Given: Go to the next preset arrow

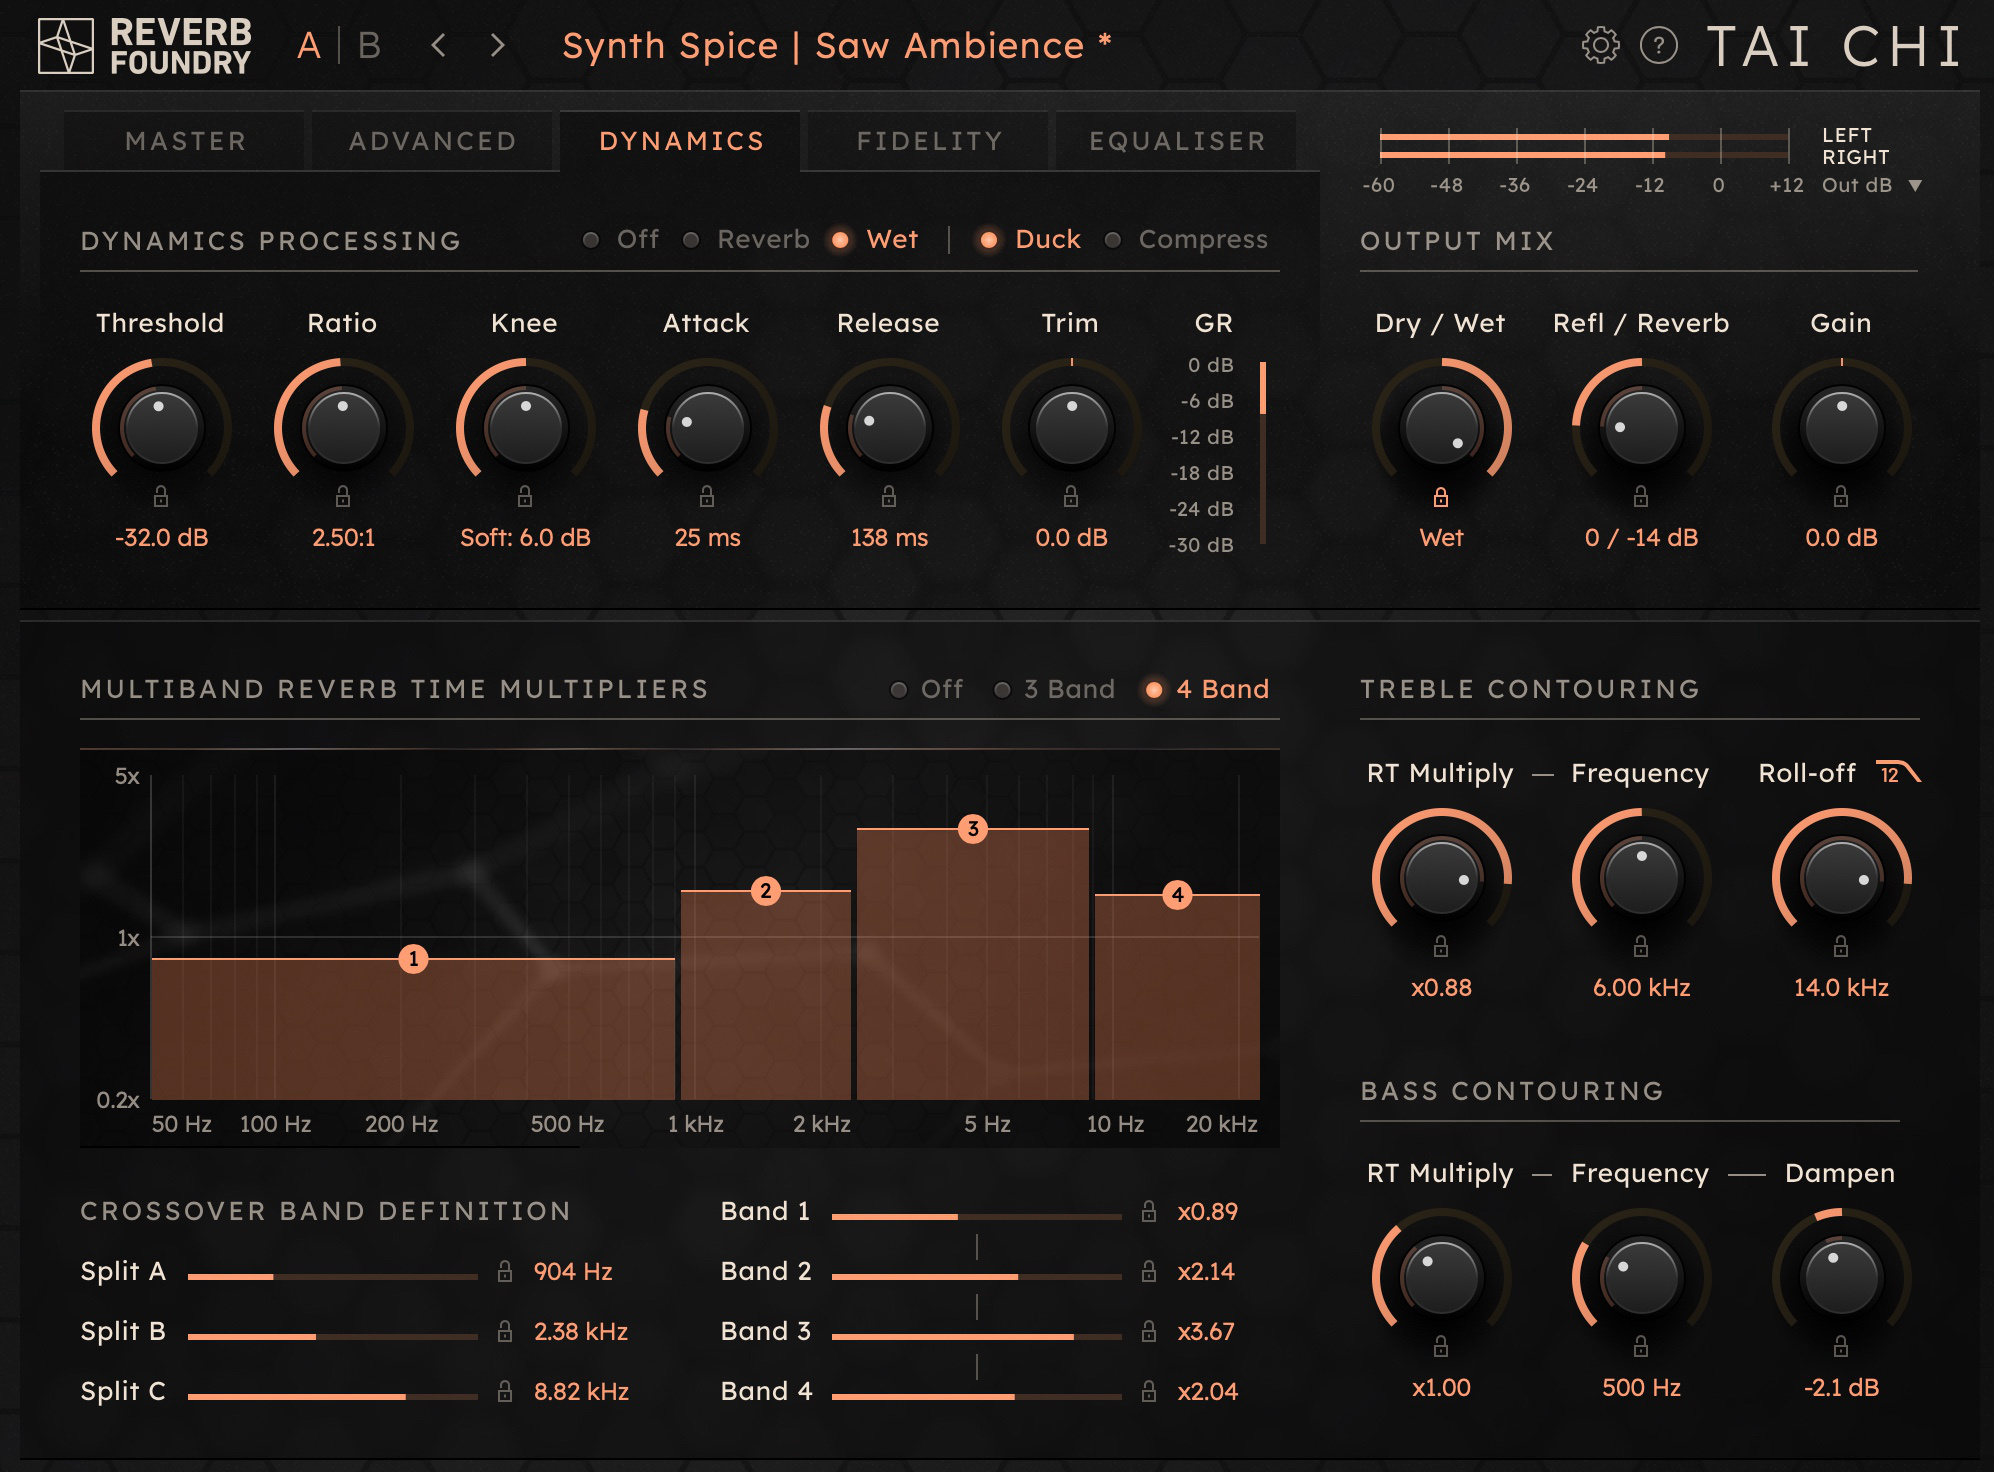Looking at the screenshot, I should (x=498, y=45).
